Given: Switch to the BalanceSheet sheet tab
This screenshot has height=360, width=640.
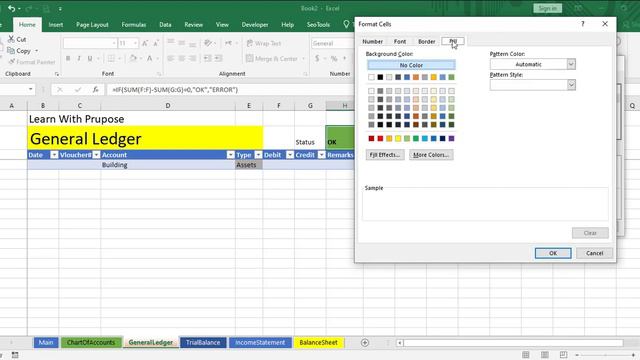Looking at the screenshot, I should [318, 342].
